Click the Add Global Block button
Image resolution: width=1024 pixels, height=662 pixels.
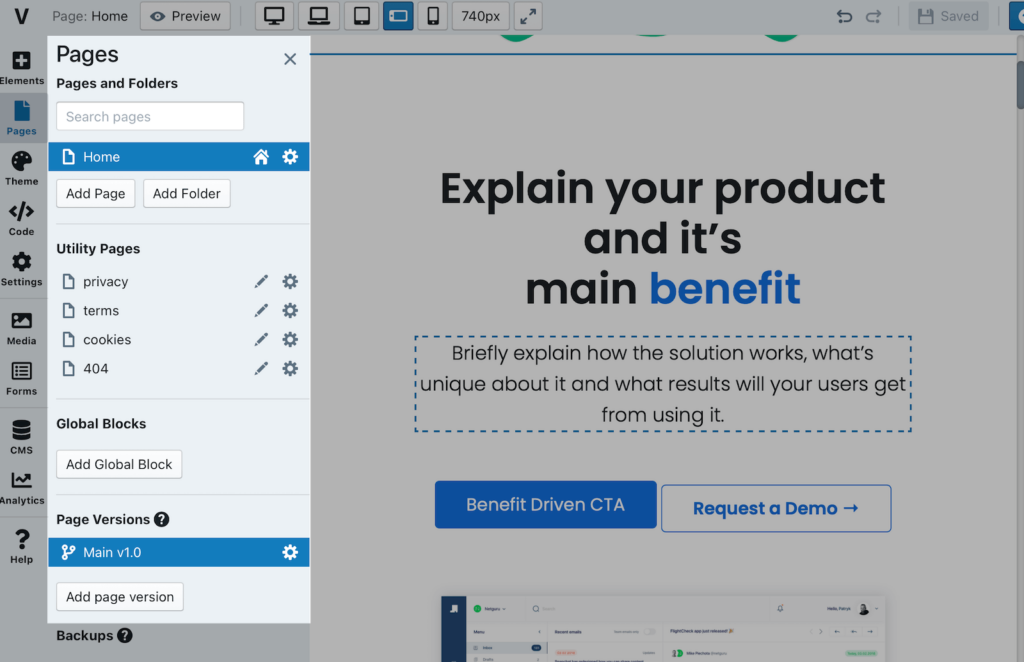(119, 464)
